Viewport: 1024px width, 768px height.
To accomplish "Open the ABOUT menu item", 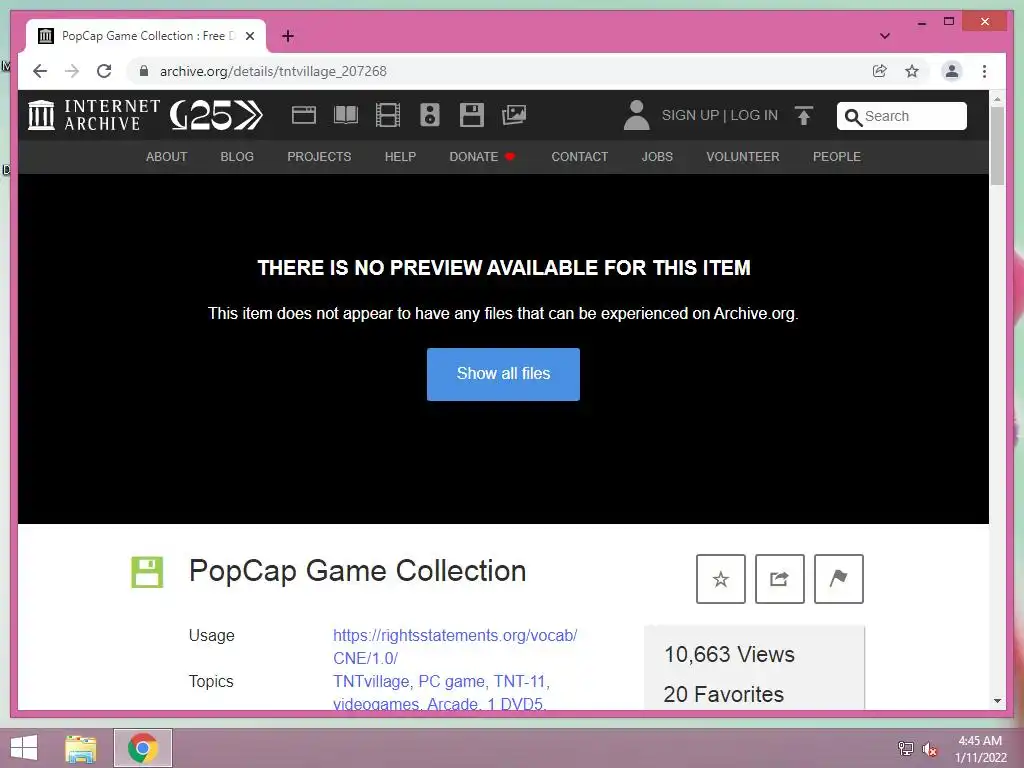I will click(x=167, y=157).
